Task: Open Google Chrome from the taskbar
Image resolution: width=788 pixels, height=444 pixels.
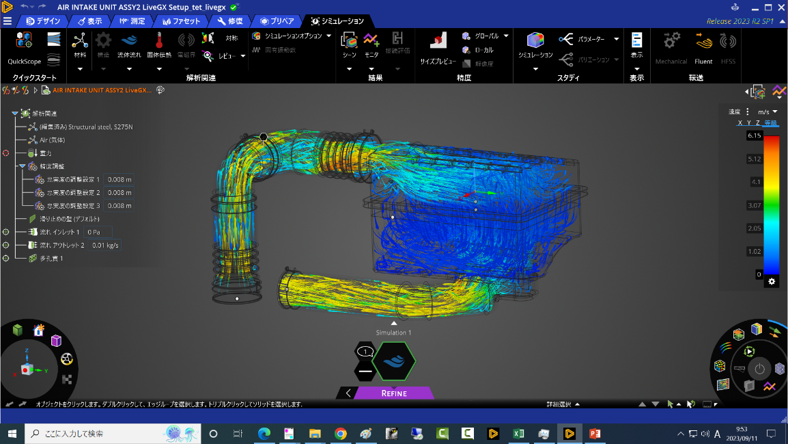Action: 340,433
